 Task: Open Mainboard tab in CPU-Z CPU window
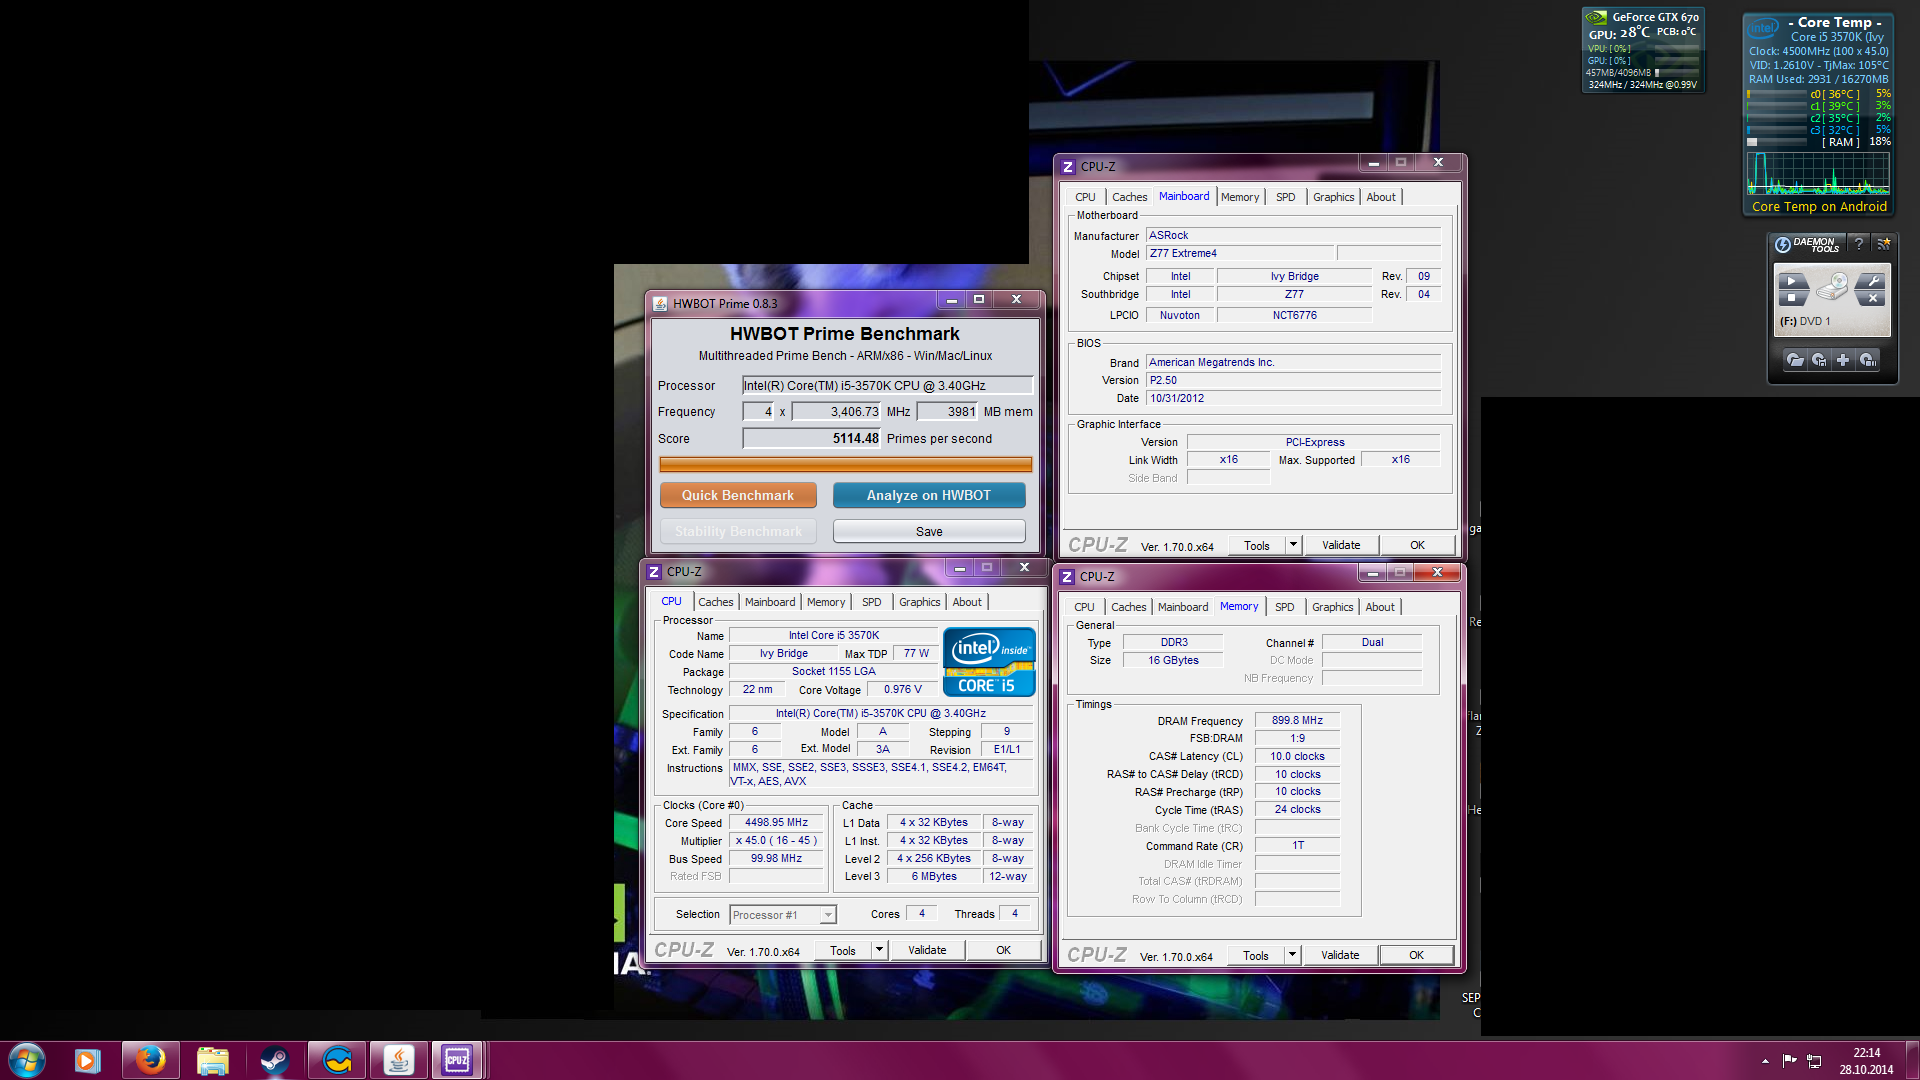[x=770, y=602]
